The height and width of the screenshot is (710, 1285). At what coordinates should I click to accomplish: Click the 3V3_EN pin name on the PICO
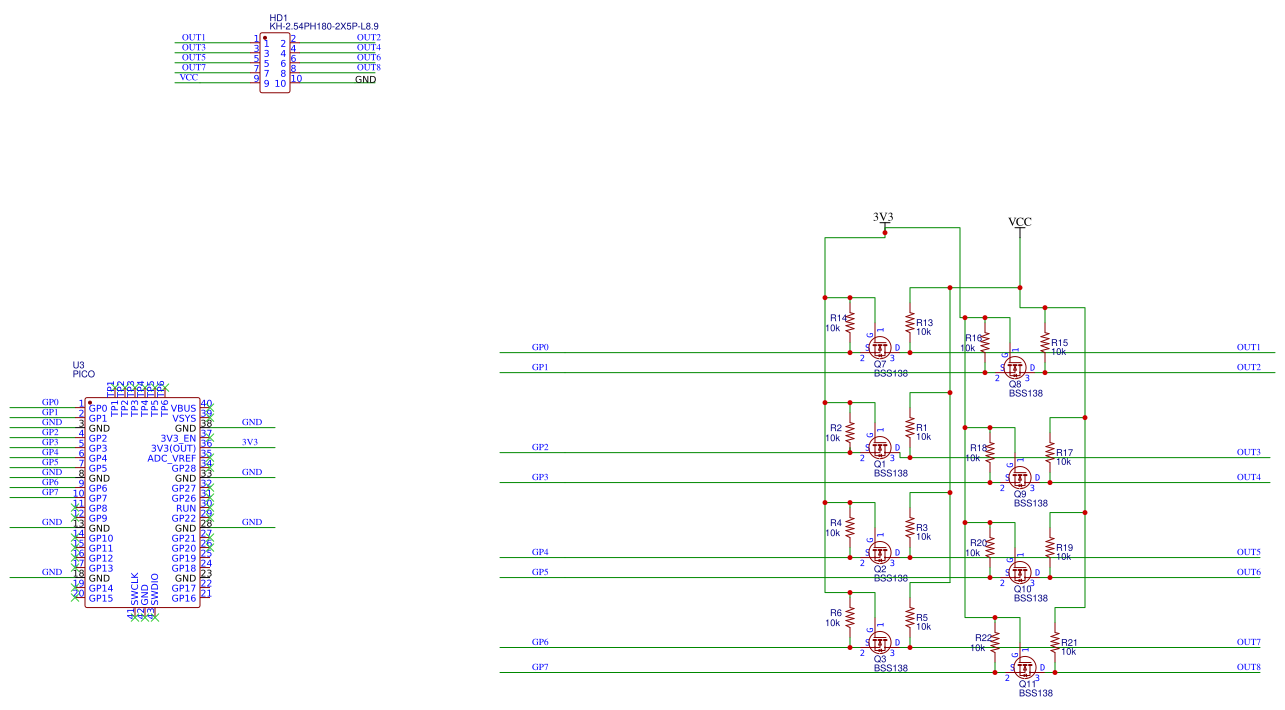pos(178,438)
